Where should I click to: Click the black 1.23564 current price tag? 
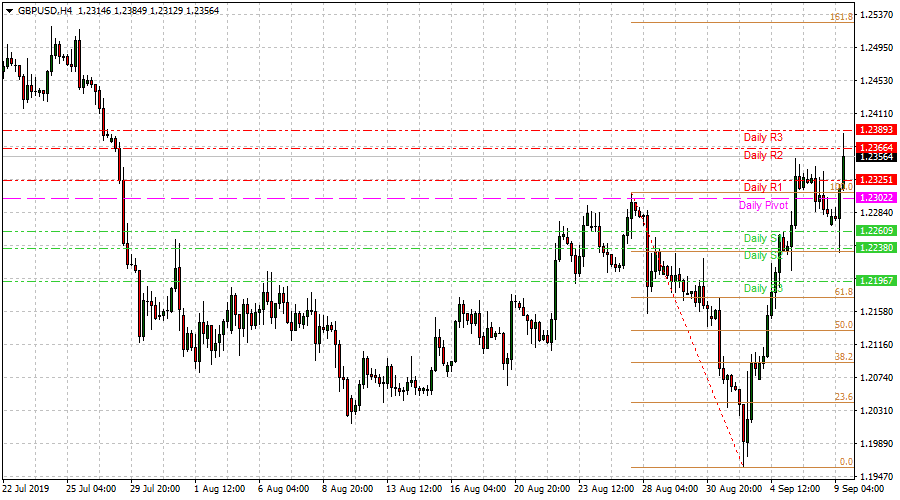tap(875, 157)
